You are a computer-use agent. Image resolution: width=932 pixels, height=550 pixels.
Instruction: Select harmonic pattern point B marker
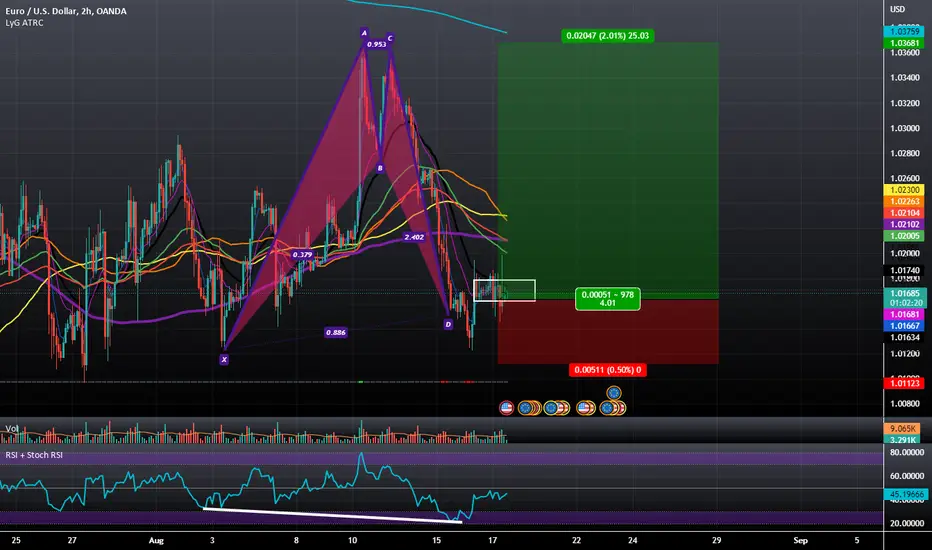click(x=380, y=168)
